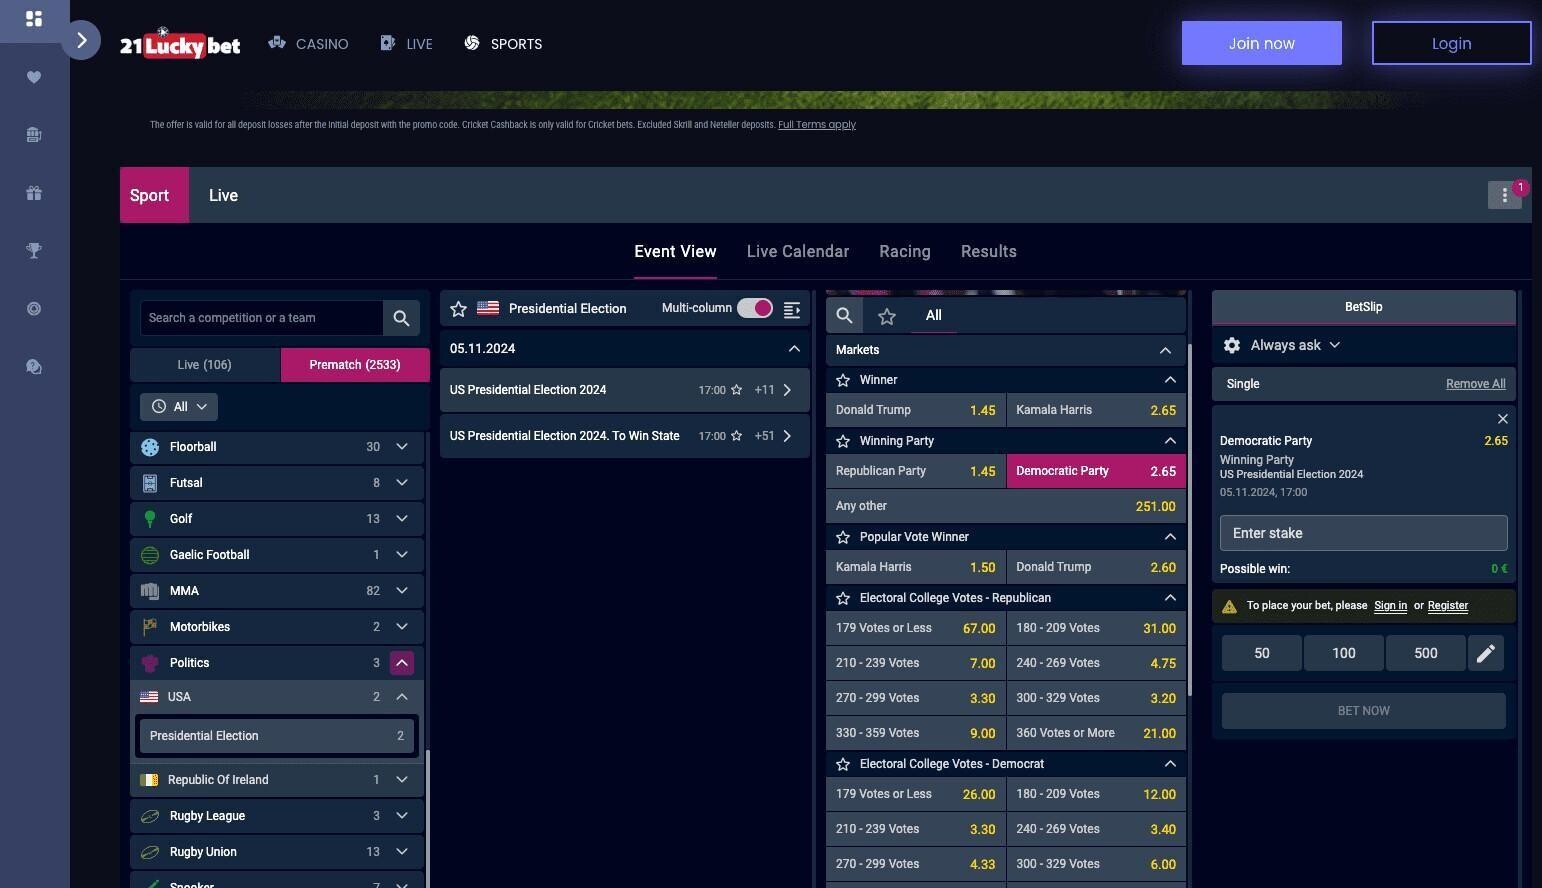Image resolution: width=1542 pixels, height=888 pixels.
Task: Click the Join now button
Action: point(1261,43)
